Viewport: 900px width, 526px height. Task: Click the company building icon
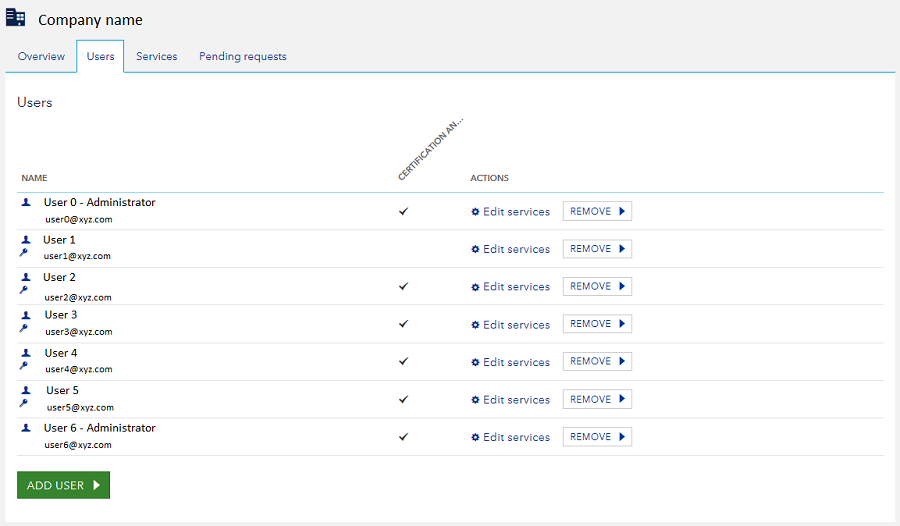pos(16,18)
